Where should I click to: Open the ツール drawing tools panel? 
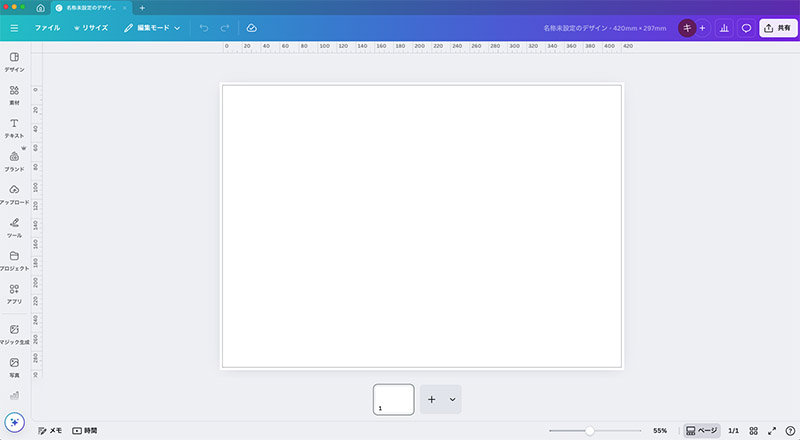[14, 226]
